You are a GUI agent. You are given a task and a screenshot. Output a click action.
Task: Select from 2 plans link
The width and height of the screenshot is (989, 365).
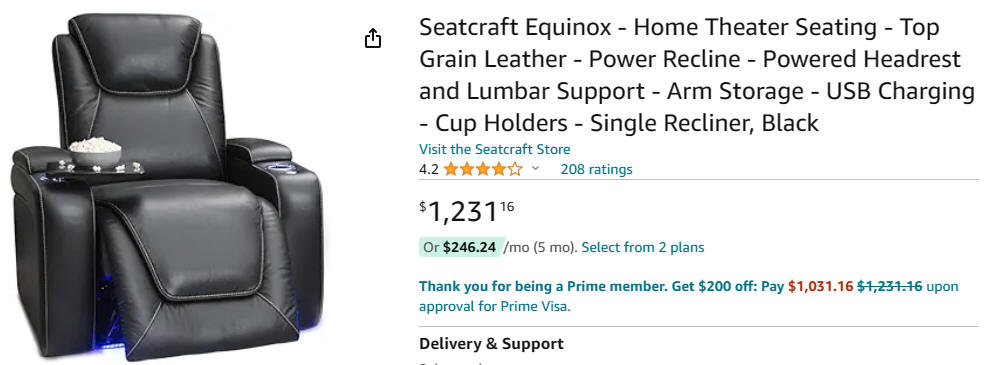click(643, 247)
